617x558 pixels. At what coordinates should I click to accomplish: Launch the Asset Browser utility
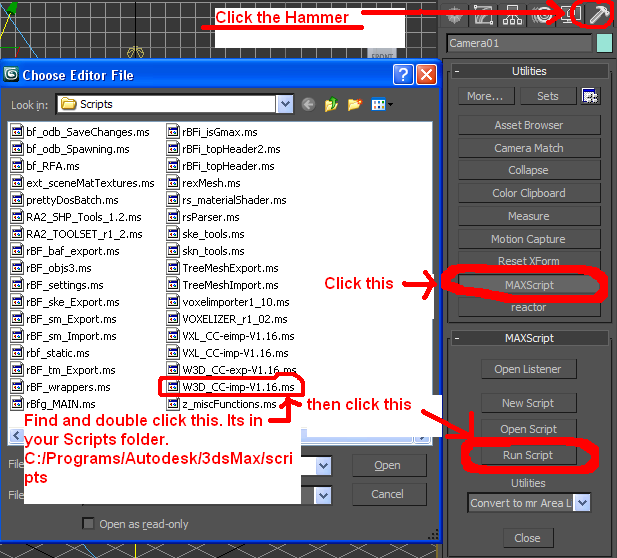pos(529,125)
